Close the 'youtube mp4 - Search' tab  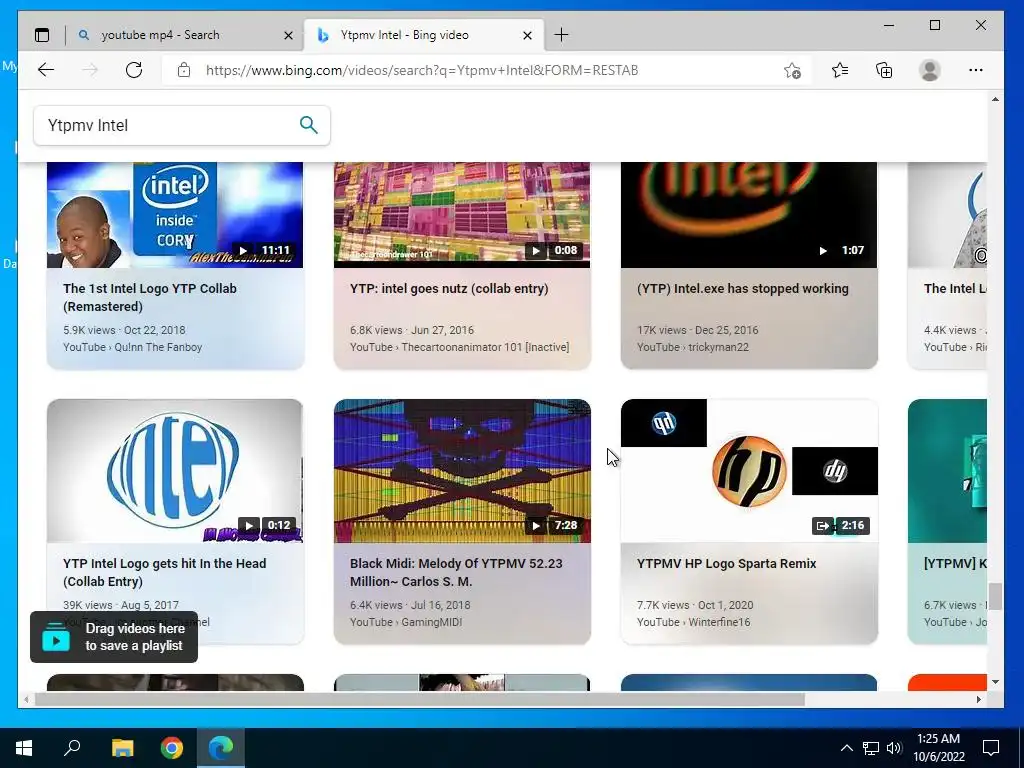pyautogui.click(x=288, y=35)
